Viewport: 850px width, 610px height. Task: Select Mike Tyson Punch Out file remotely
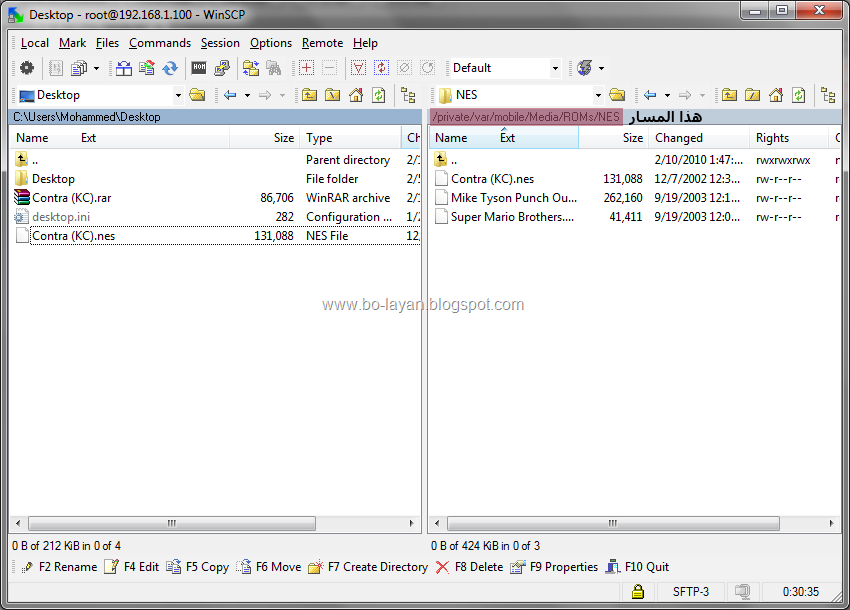pyautogui.click(x=635, y=198)
